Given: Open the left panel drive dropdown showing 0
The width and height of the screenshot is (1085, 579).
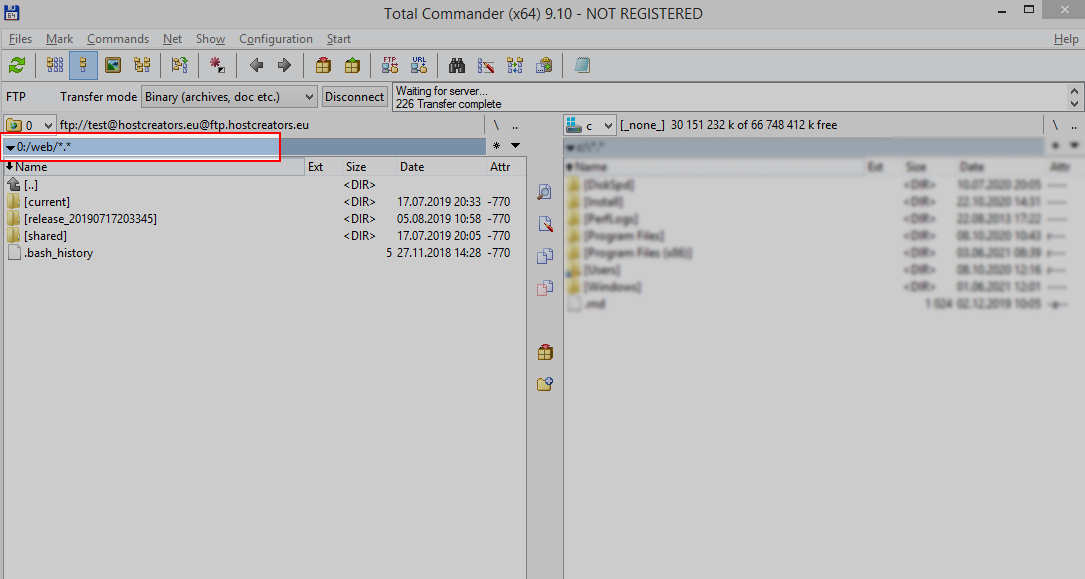Looking at the screenshot, I should click(x=29, y=125).
